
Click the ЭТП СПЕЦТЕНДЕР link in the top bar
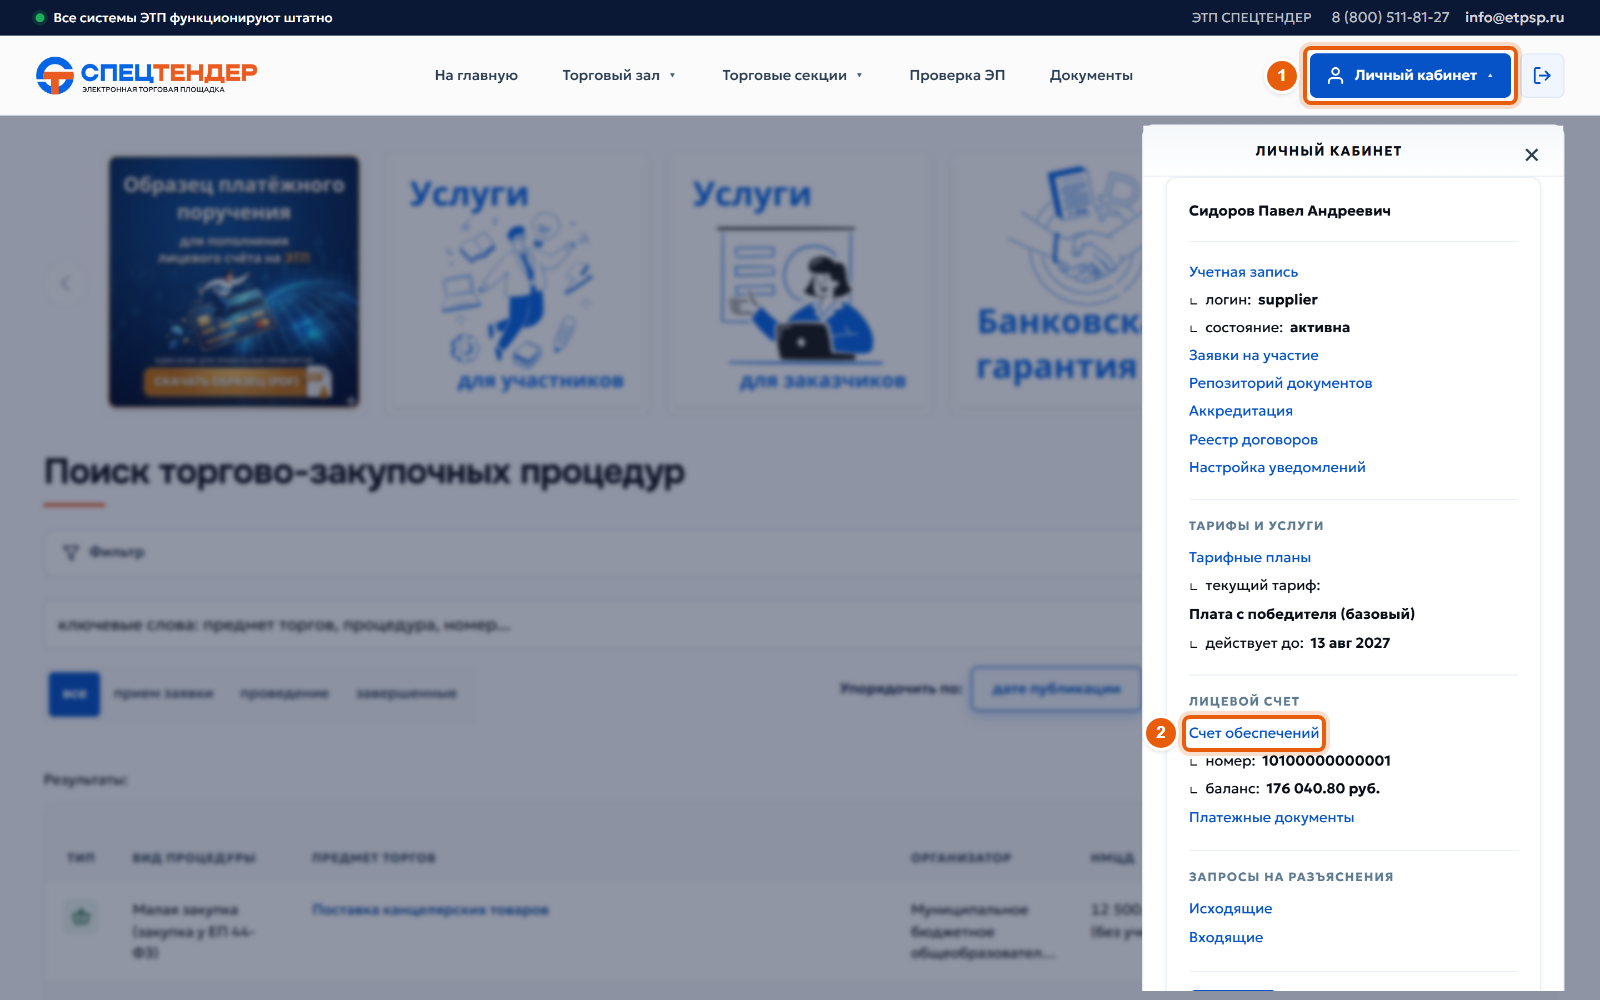1251,17
